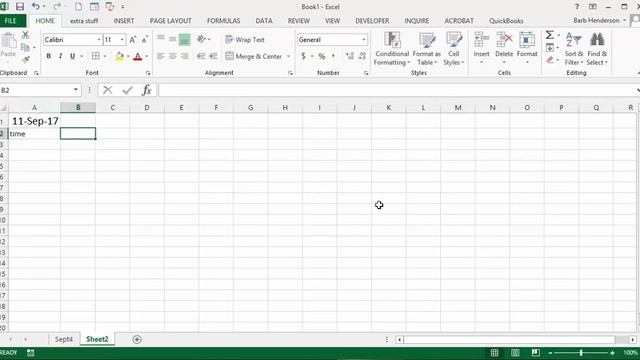Apply comma style

(x=333, y=56)
